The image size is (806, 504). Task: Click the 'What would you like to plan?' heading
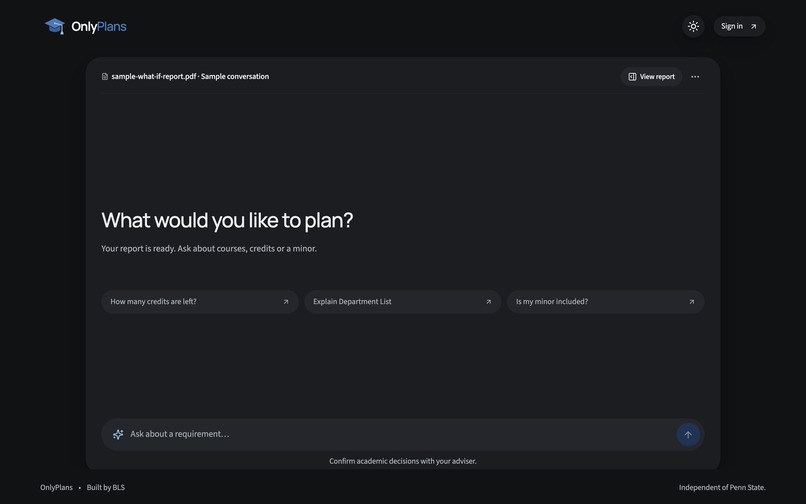click(227, 220)
